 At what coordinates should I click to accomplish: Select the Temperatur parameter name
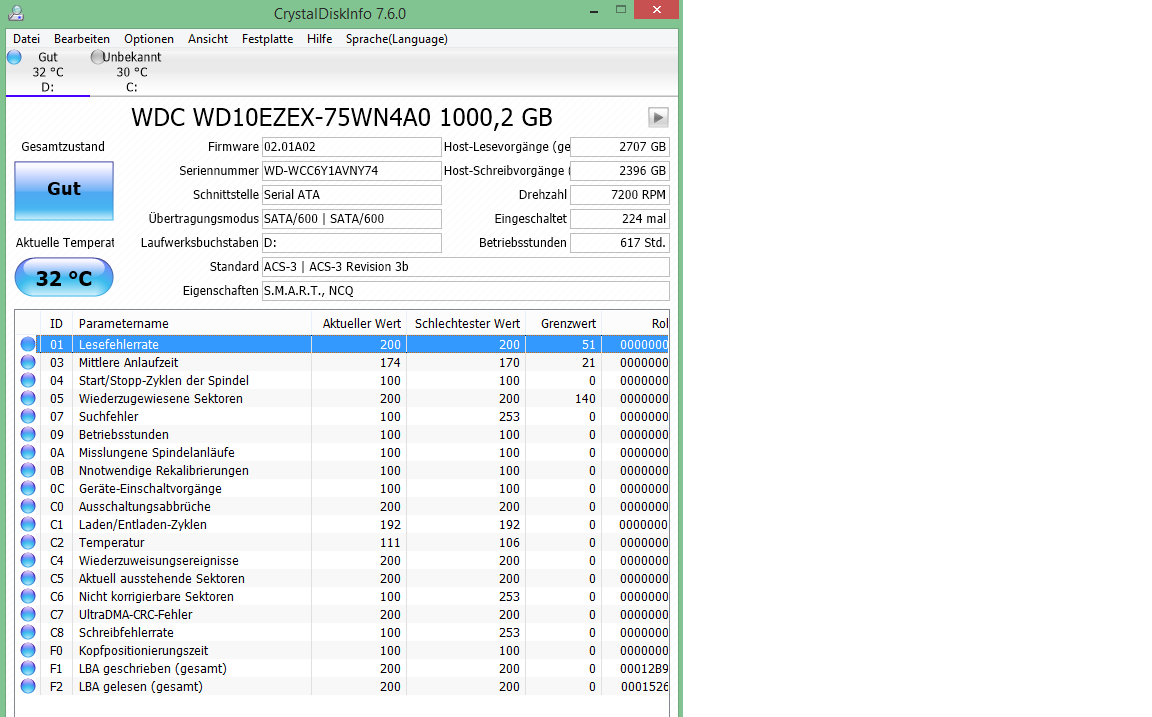coord(112,542)
